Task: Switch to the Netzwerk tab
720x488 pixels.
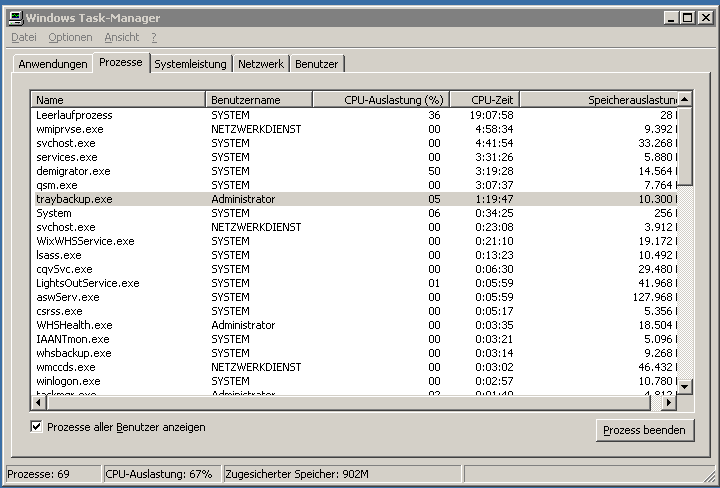Action: pyautogui.click(x=261, y=64)
